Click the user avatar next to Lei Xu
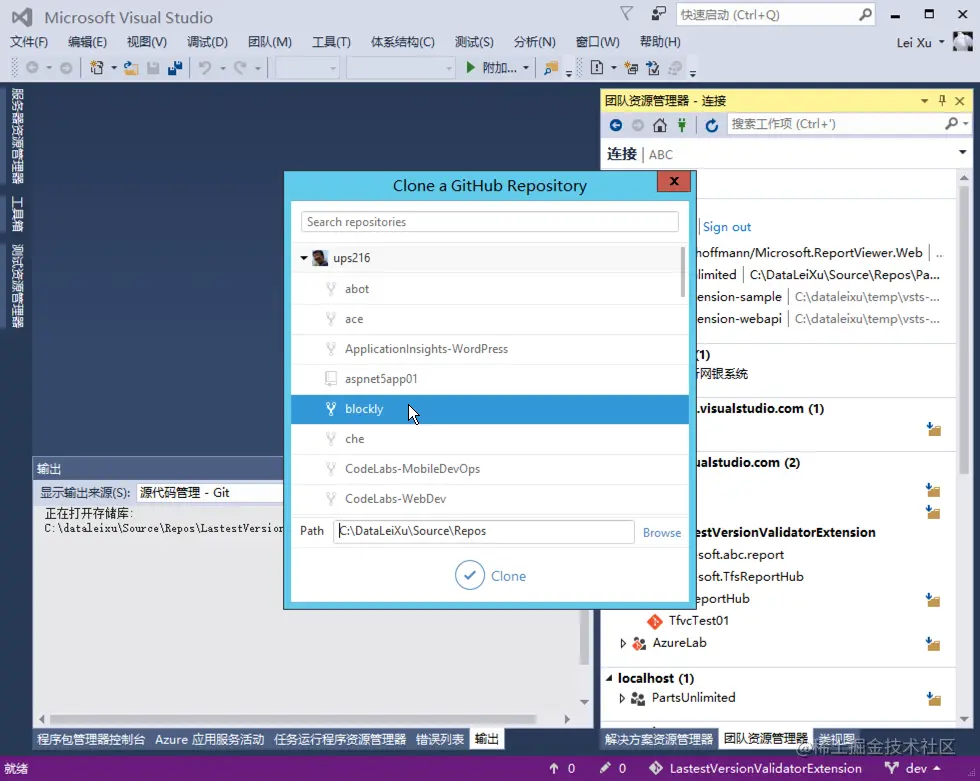Image resolution: width=980 pixels, height=781 pixels. (962, 42)
